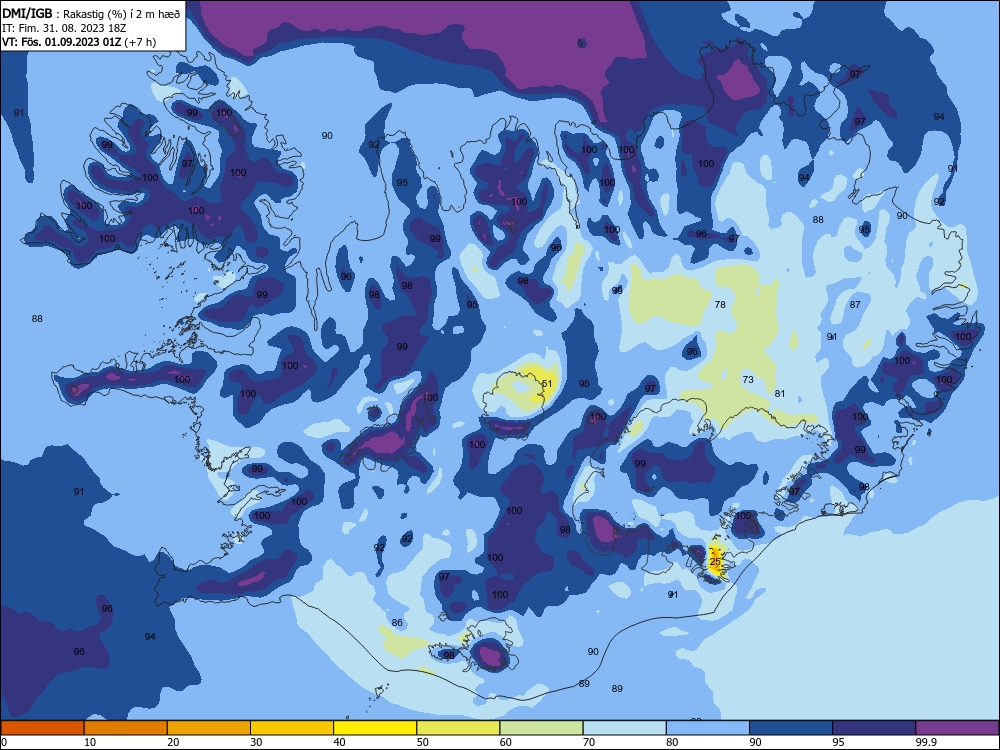The height and width of the screenshot is (750, 1000).
Task: Click the humidity value 51 near the glacier
Action: click(547, 383)
